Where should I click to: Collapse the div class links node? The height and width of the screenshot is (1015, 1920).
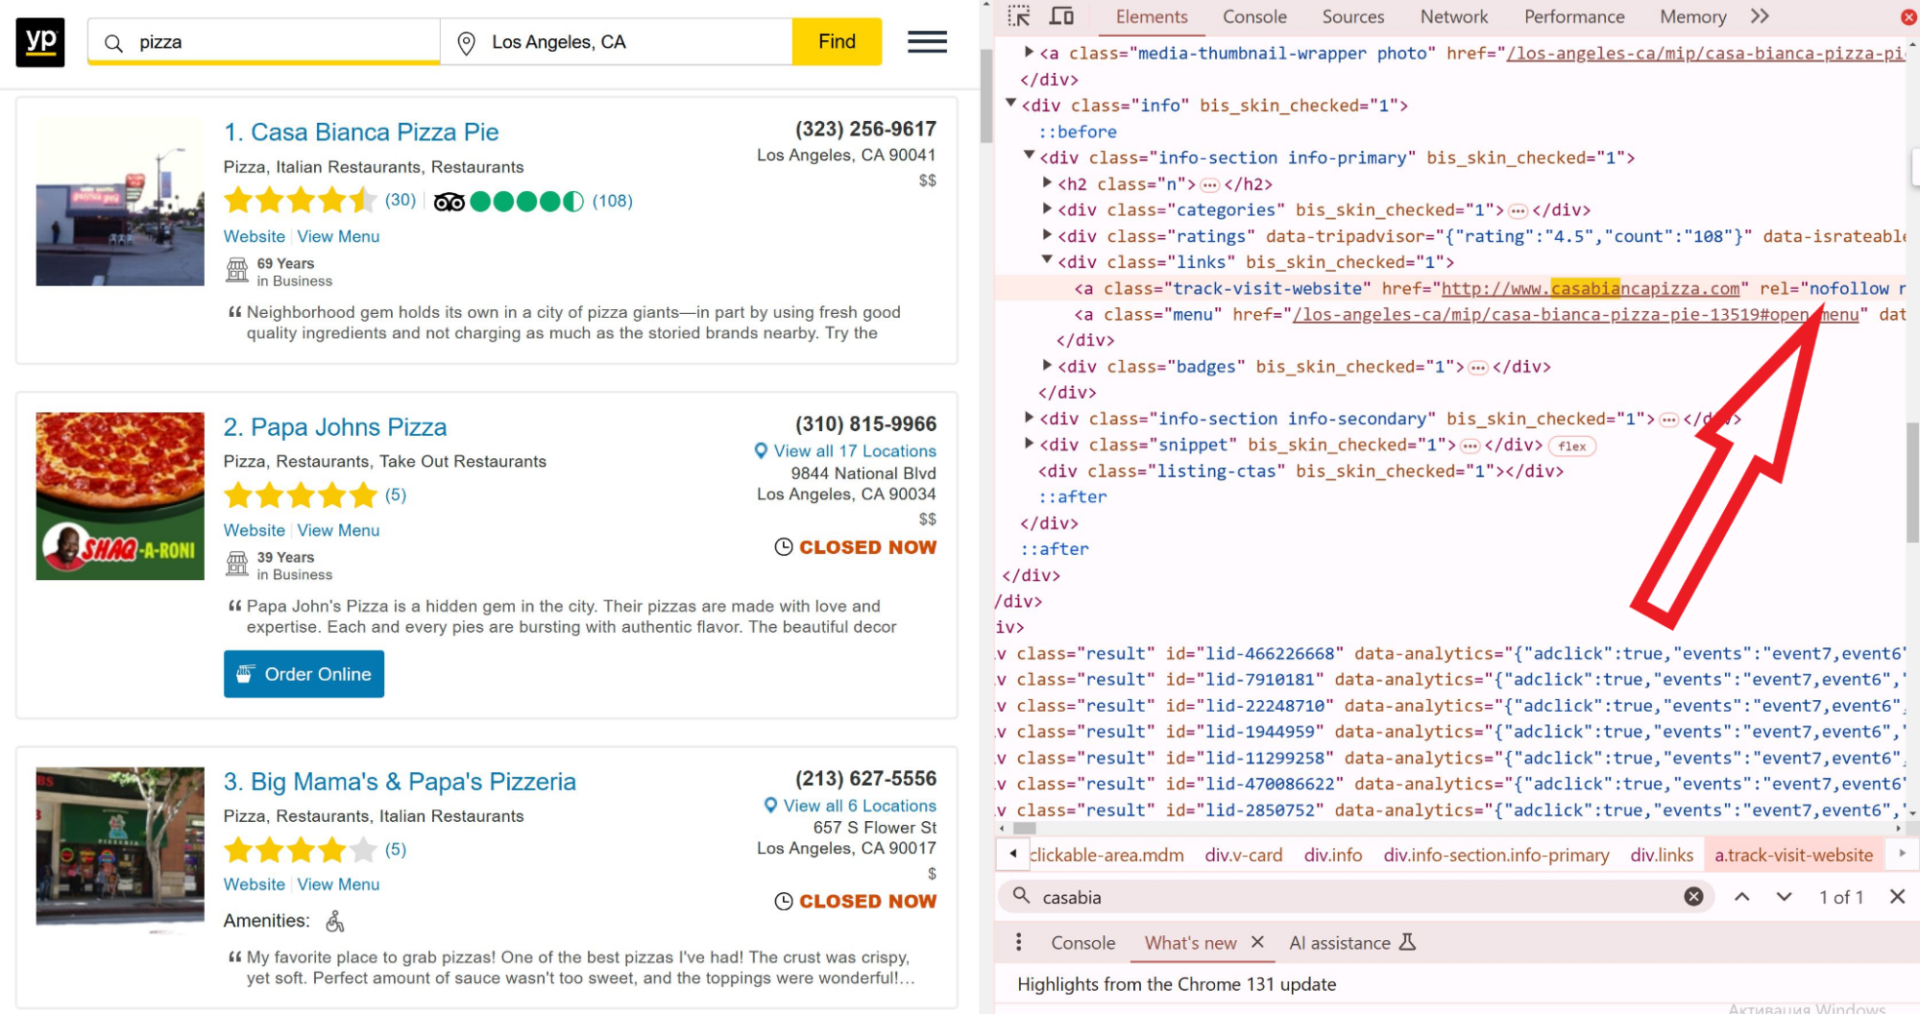[1047, 261]
